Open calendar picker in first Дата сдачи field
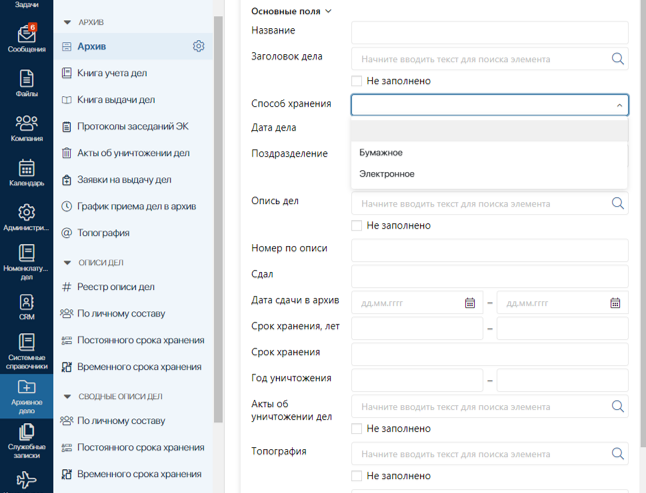The image size is (646, 493). coord(470,303)
